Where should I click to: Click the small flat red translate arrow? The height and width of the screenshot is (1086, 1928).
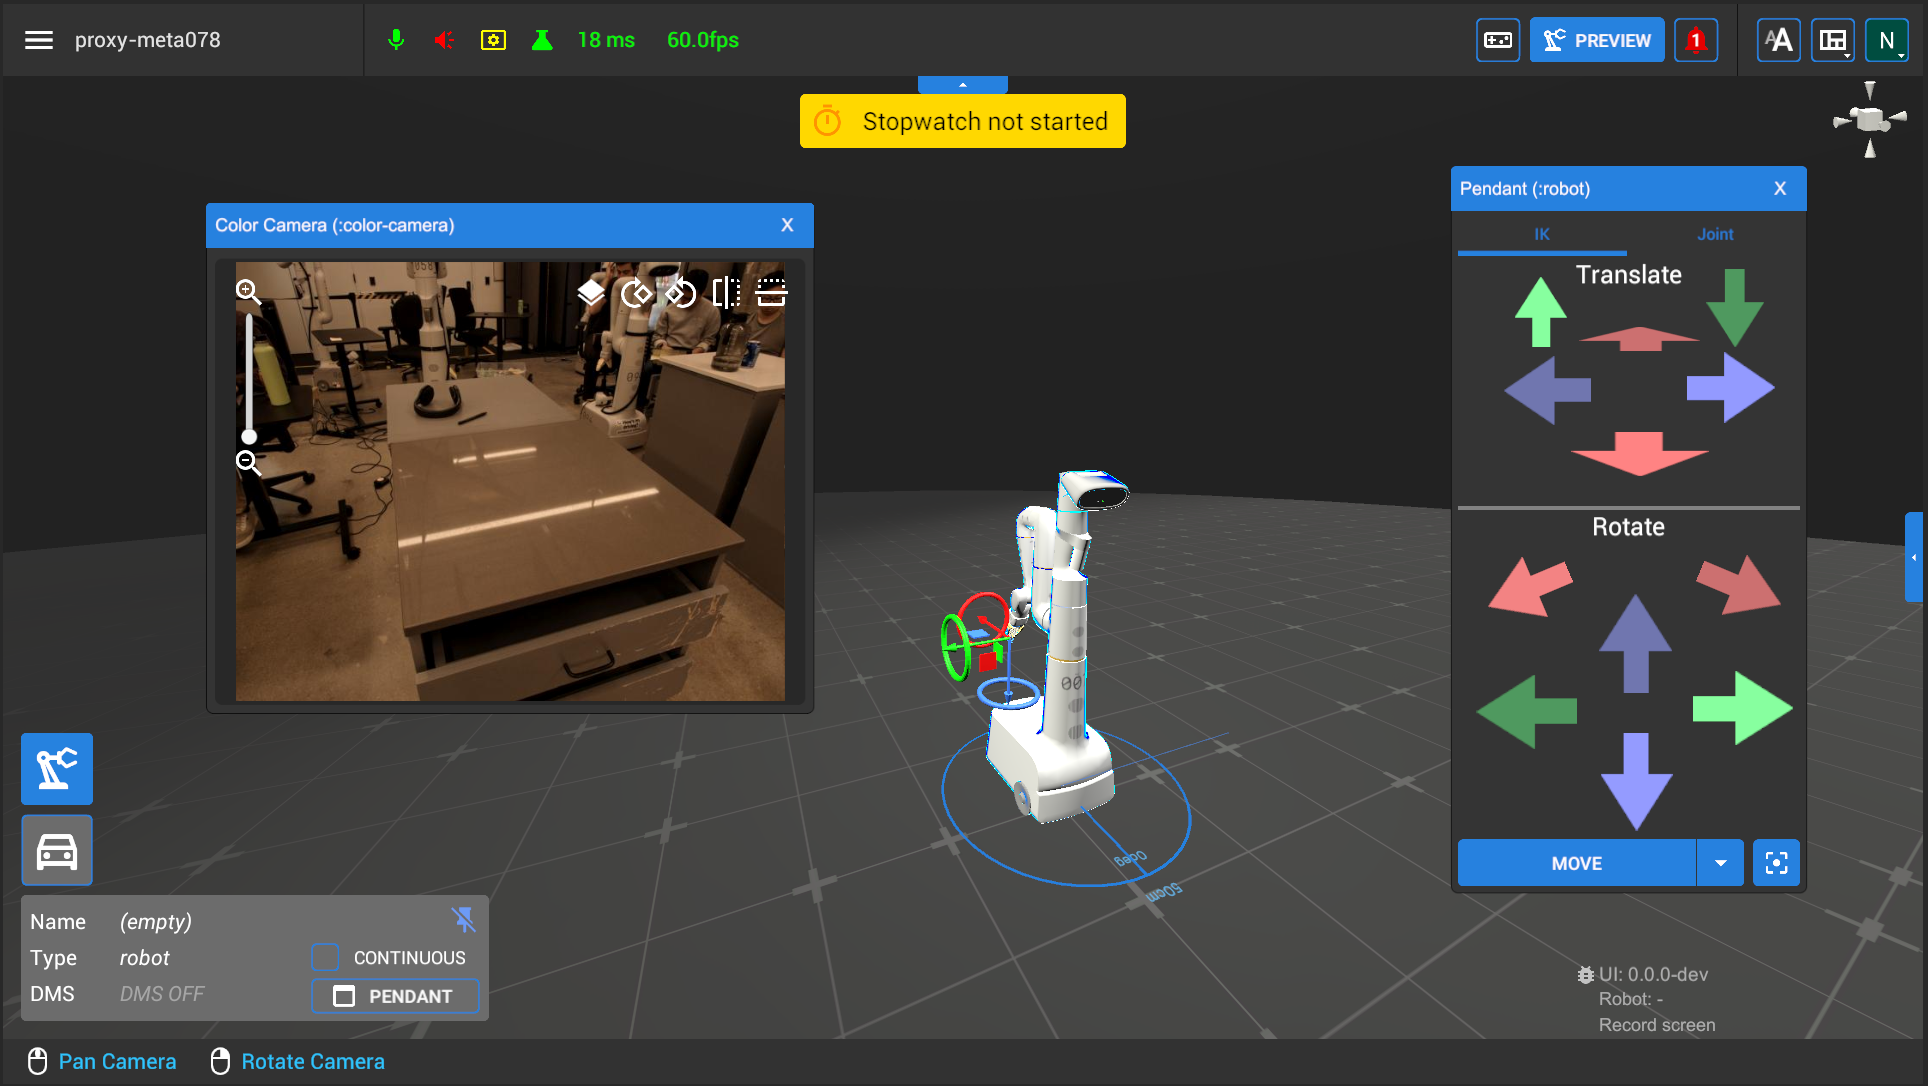(x=1639, y=339)
